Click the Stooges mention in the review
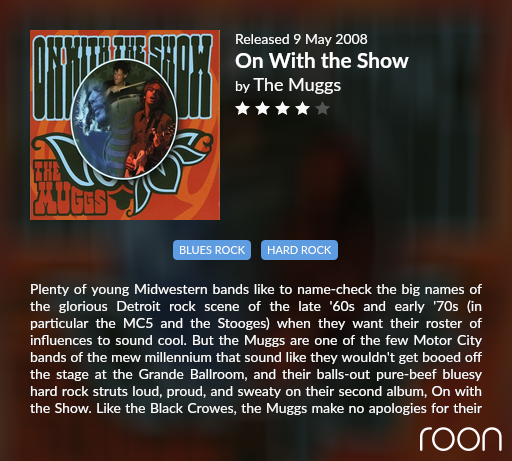The image size is (512, 461). [243, 323]
